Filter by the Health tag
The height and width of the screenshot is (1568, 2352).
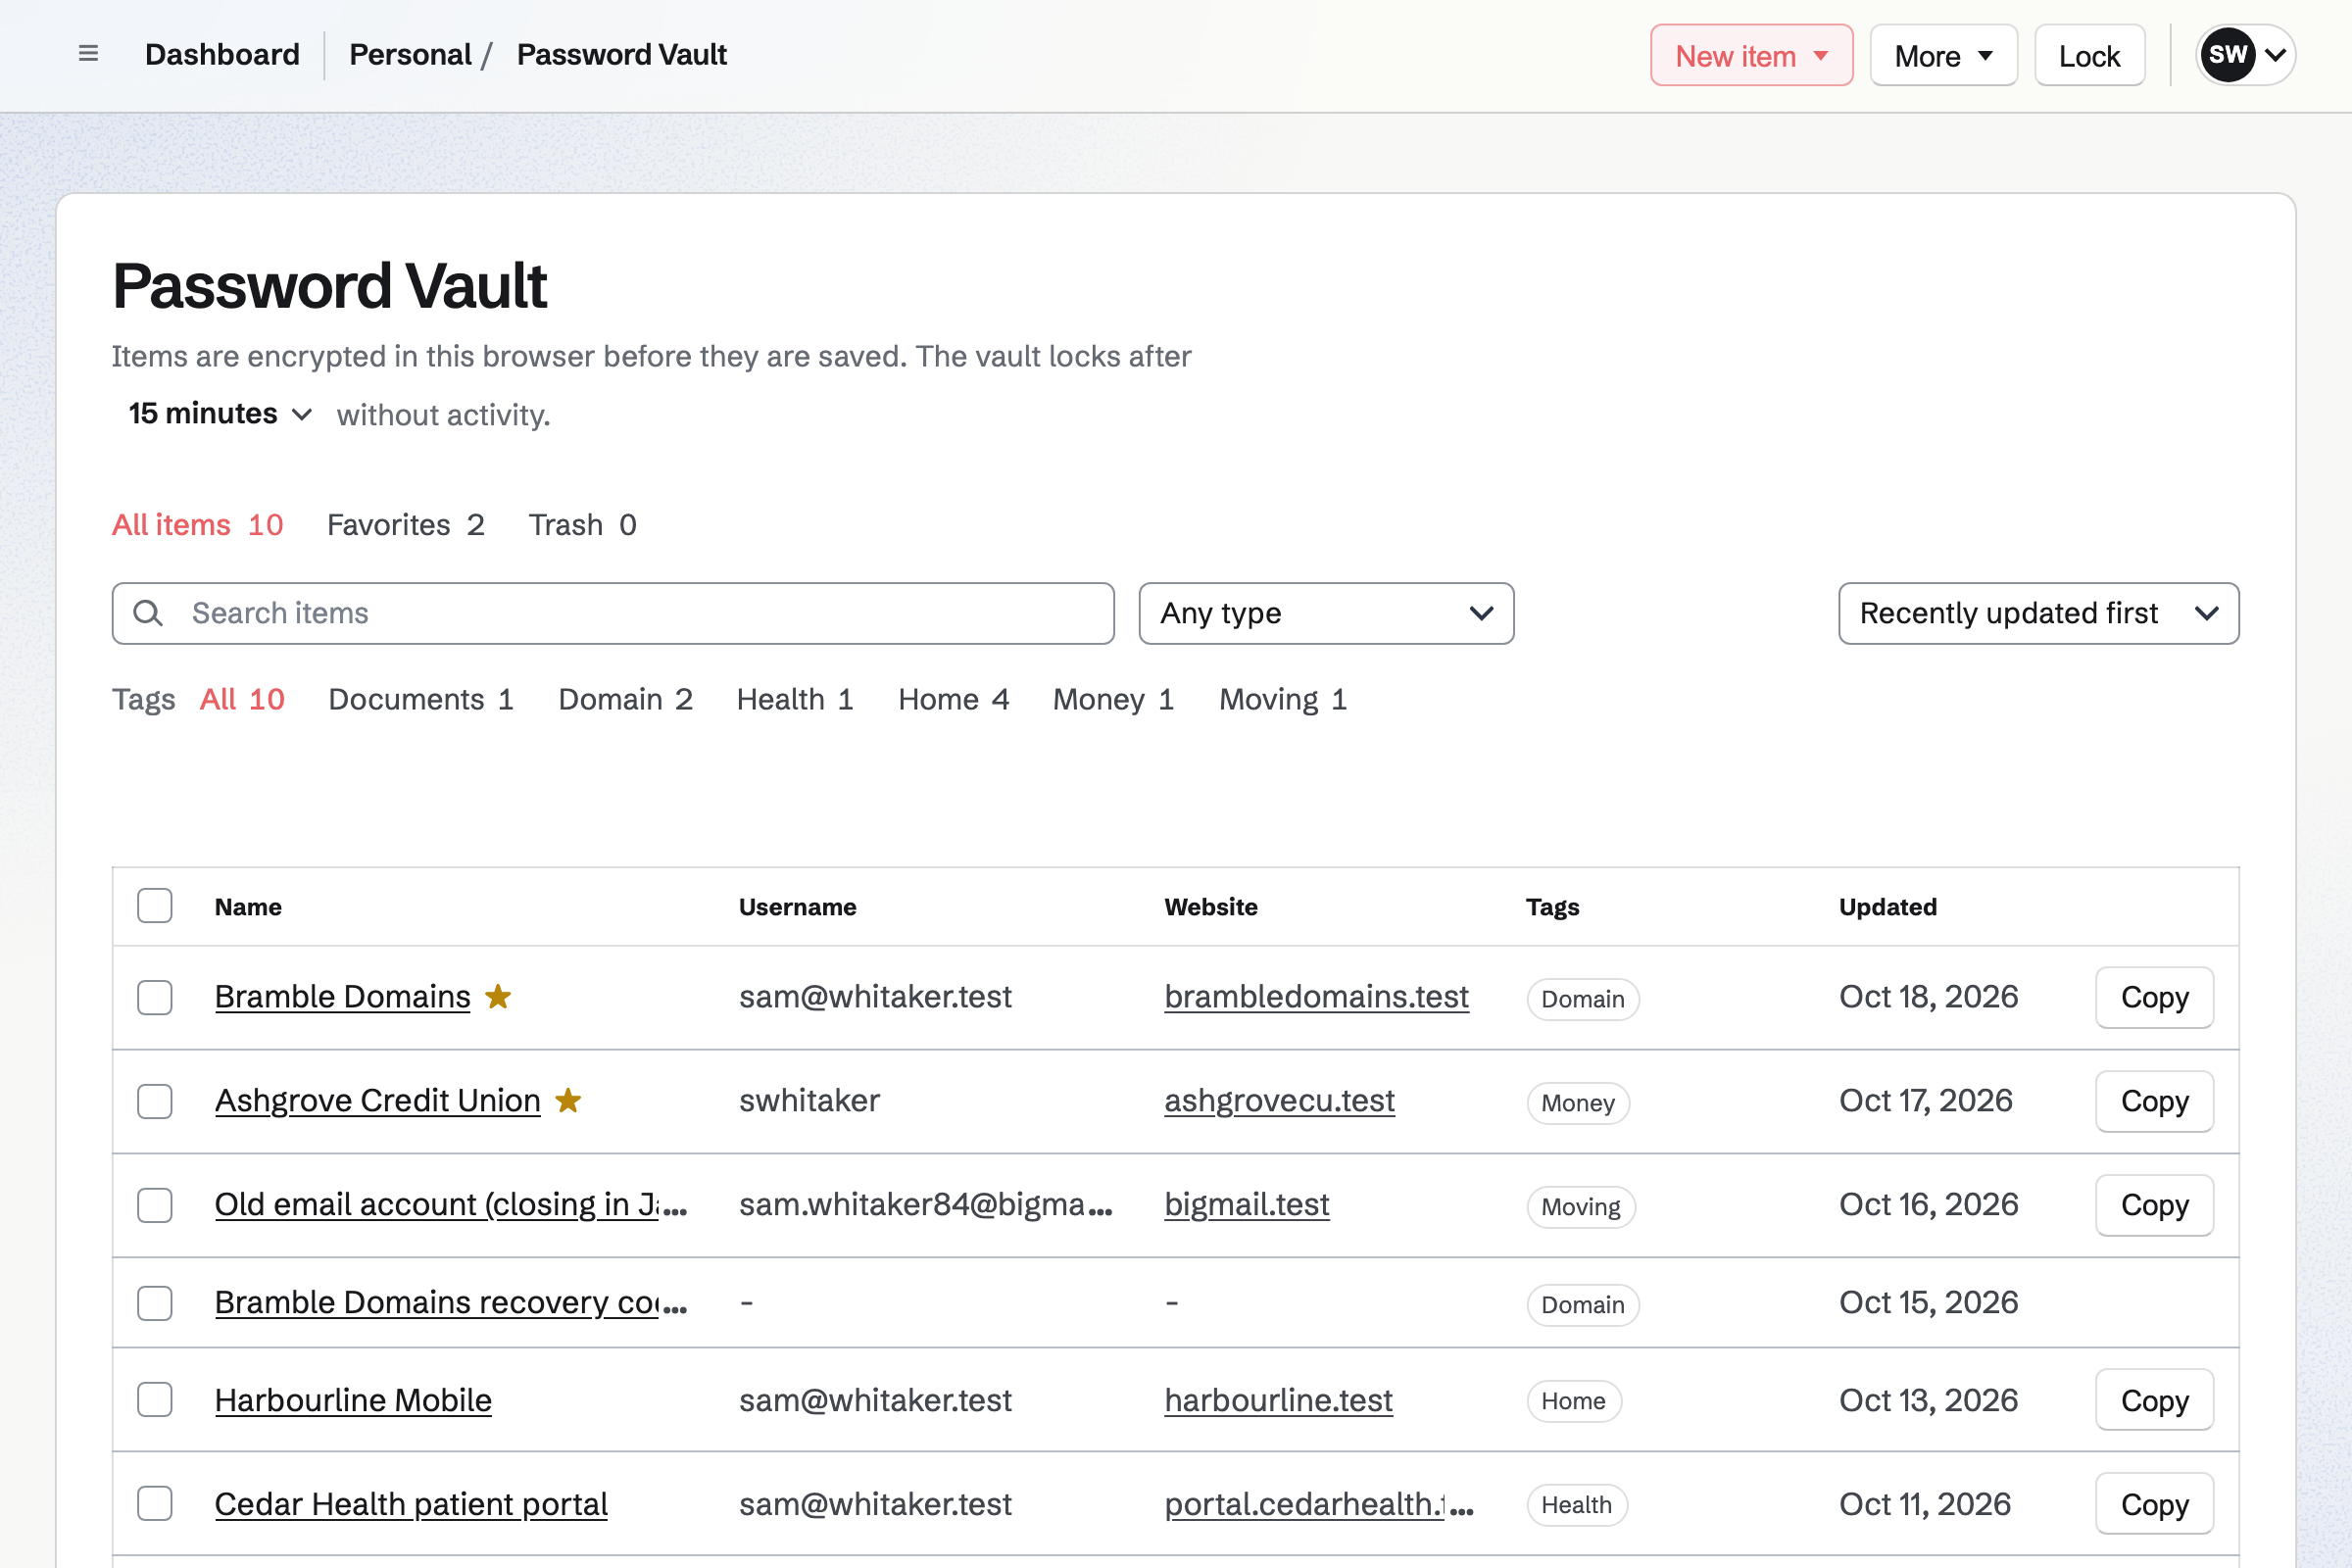pyautogui.click(x=796, y=700)
